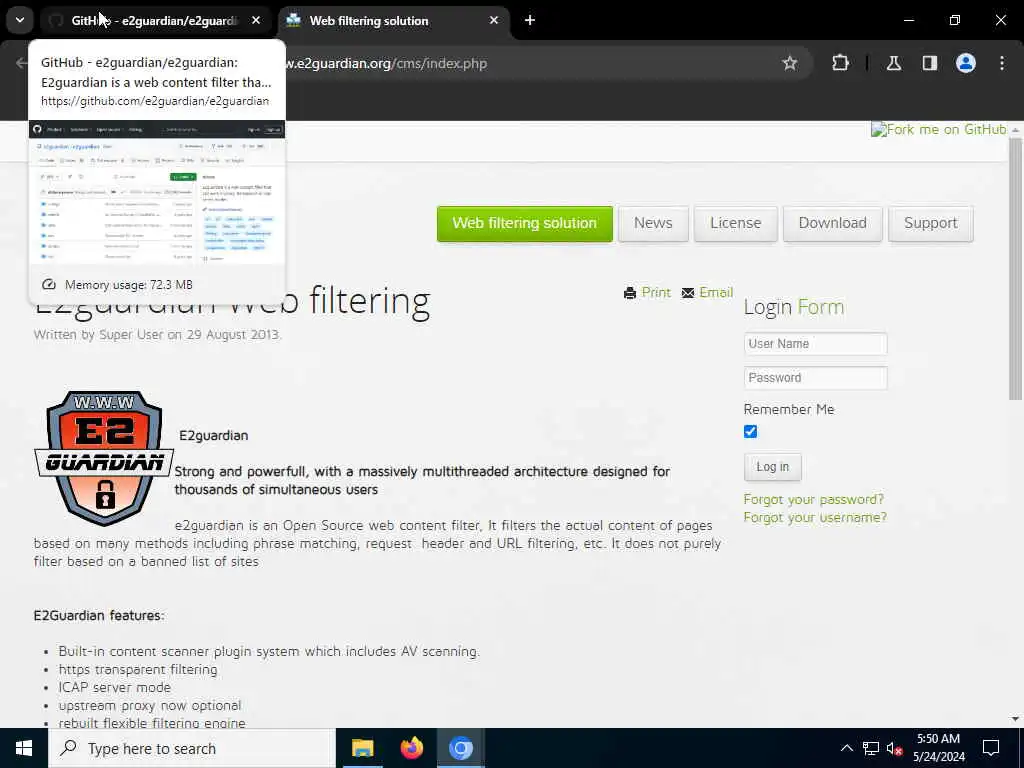The height and width of the screenshot is (768, 1024).
Task: Select the Web filtering solution tab
Action: coord(394,20)
